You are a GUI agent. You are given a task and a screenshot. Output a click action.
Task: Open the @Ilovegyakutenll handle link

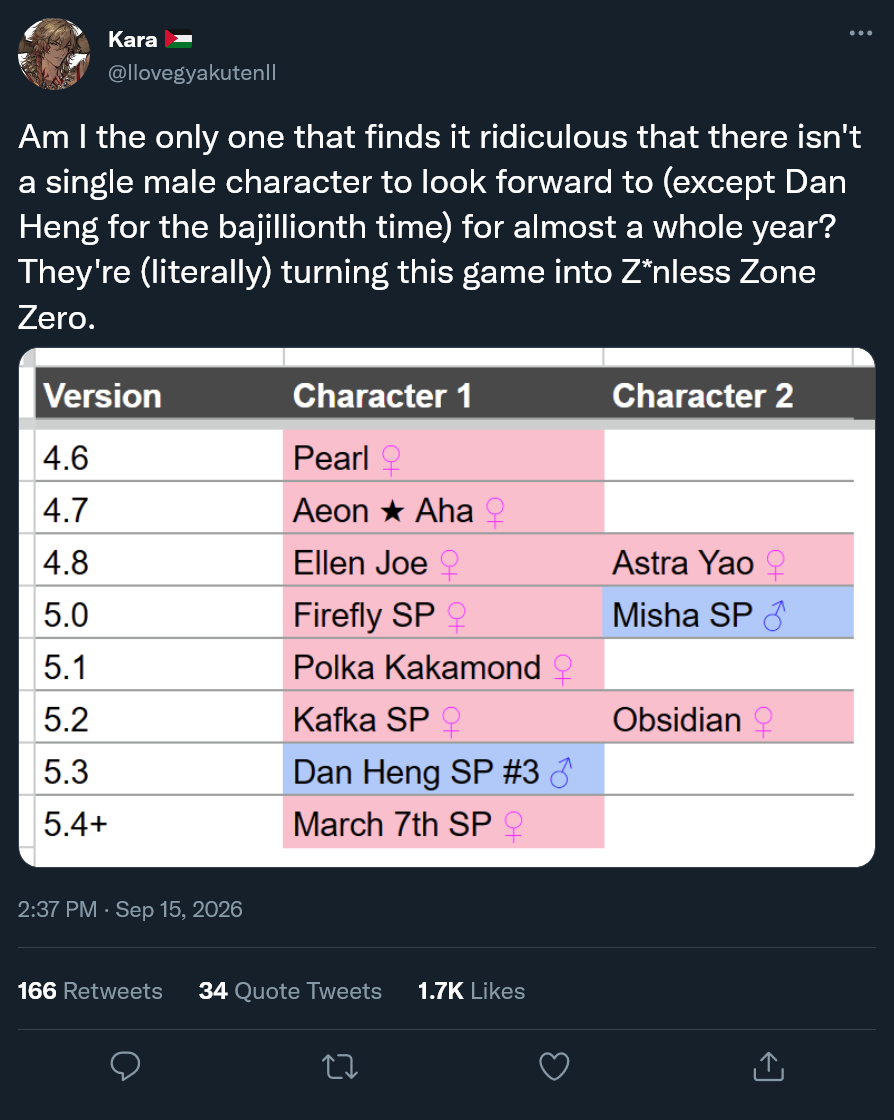click(x=192, y=73)
